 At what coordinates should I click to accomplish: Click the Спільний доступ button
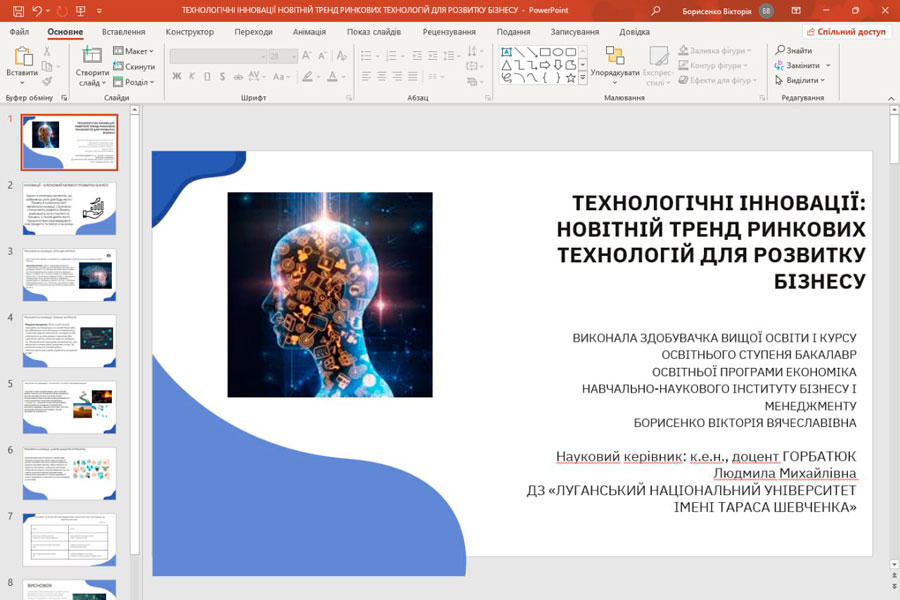point(846,32)
